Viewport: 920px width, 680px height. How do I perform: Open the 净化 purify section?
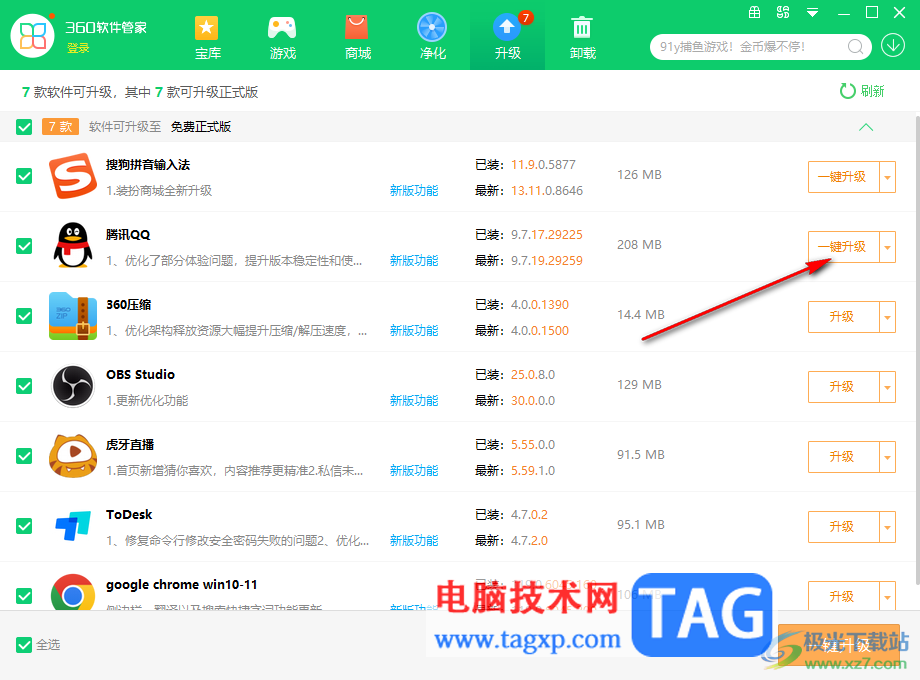[432, 38]
